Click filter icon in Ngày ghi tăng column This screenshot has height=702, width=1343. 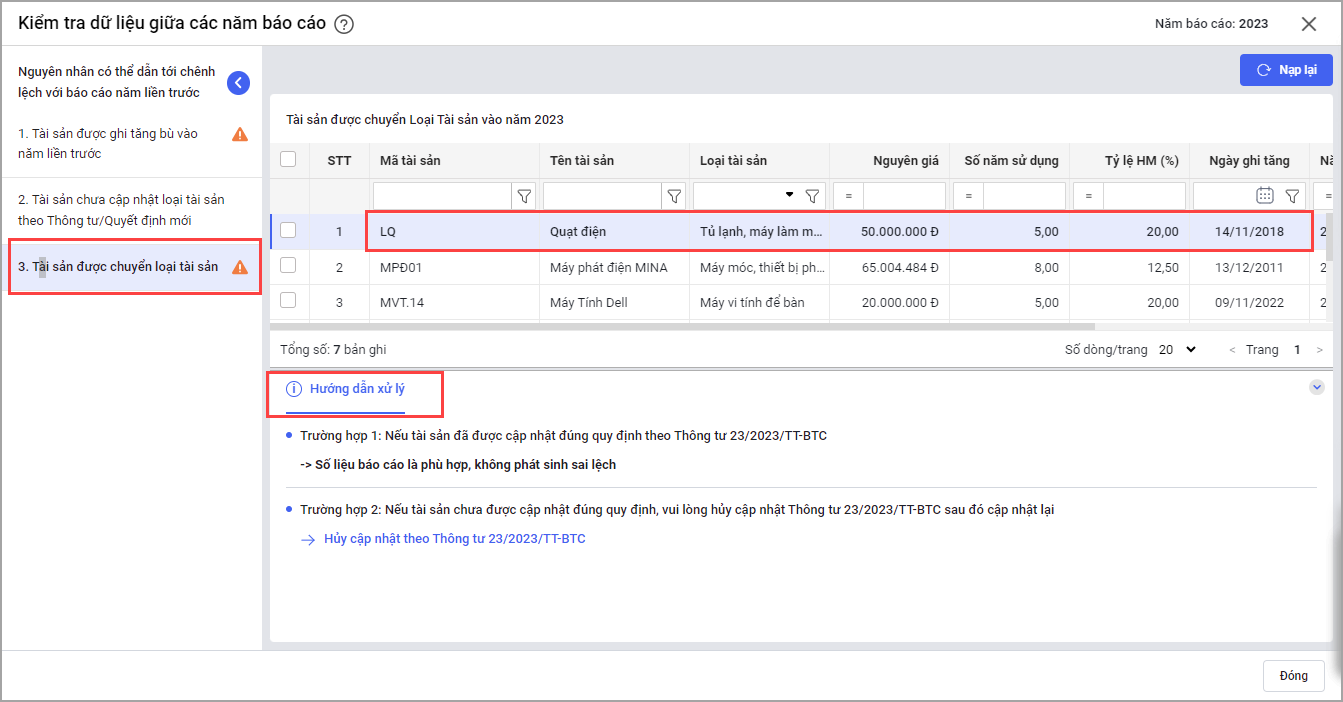coord(1292,196)
